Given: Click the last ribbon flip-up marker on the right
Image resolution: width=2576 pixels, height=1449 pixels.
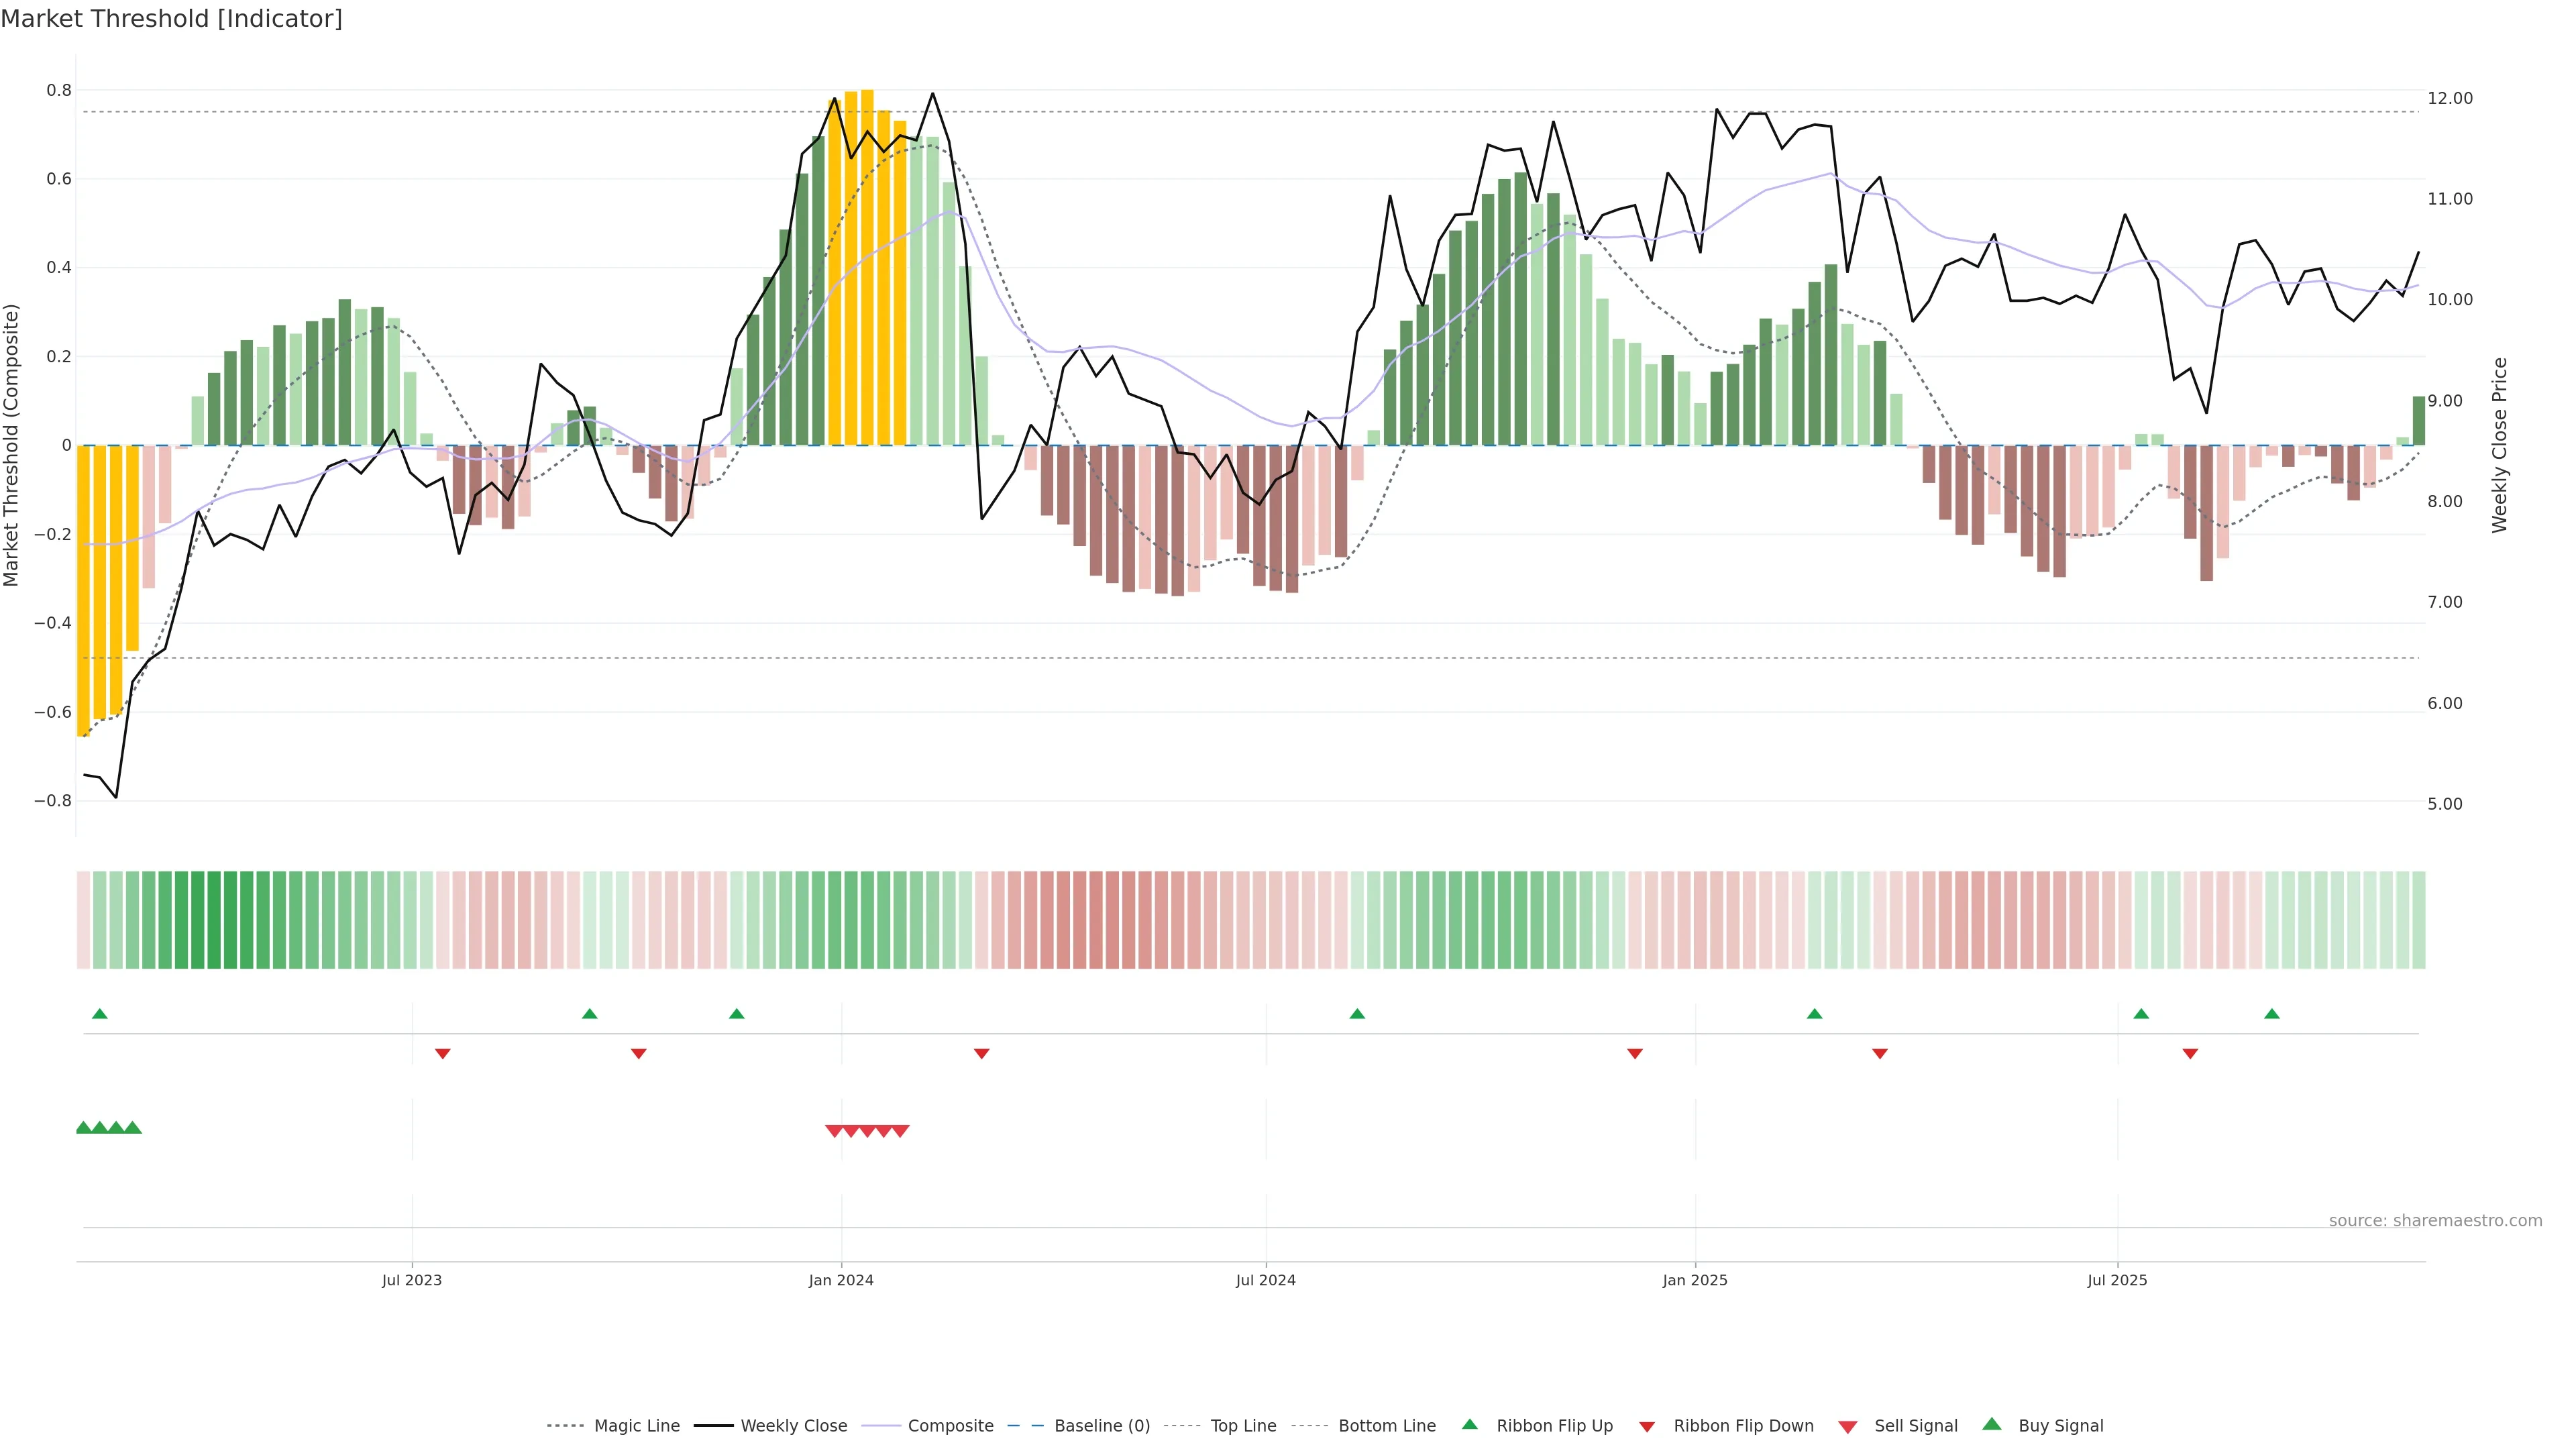Looking at the screenshot, I should coord(2272,1014).
